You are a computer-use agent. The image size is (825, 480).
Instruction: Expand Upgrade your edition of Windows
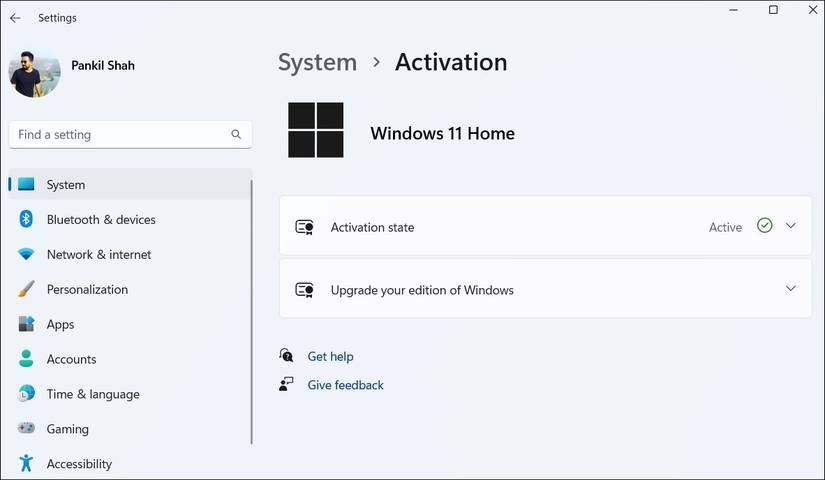pos(790,289)
